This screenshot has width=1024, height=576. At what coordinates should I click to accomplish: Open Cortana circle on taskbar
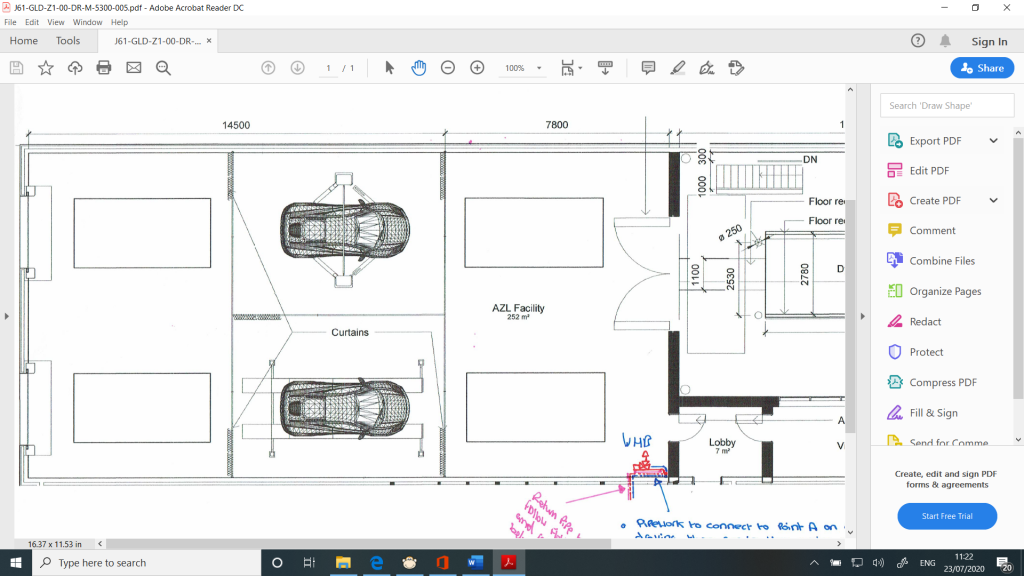pyautogui.click(x=277, y=562)
